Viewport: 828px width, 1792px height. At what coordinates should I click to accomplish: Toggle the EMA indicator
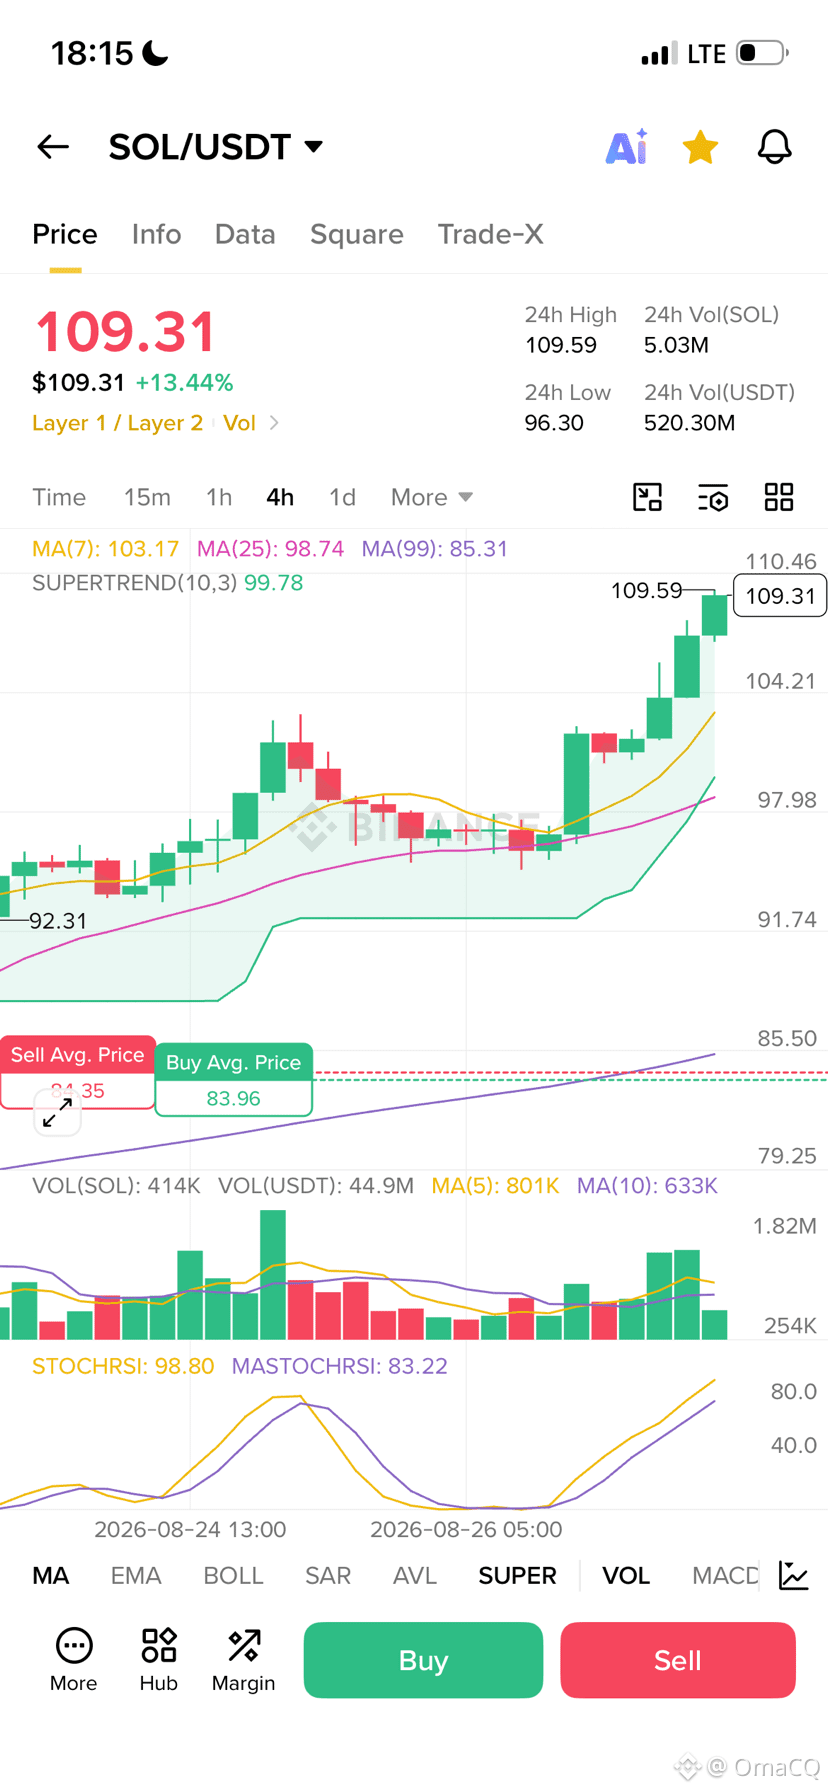click(136, 1575)
